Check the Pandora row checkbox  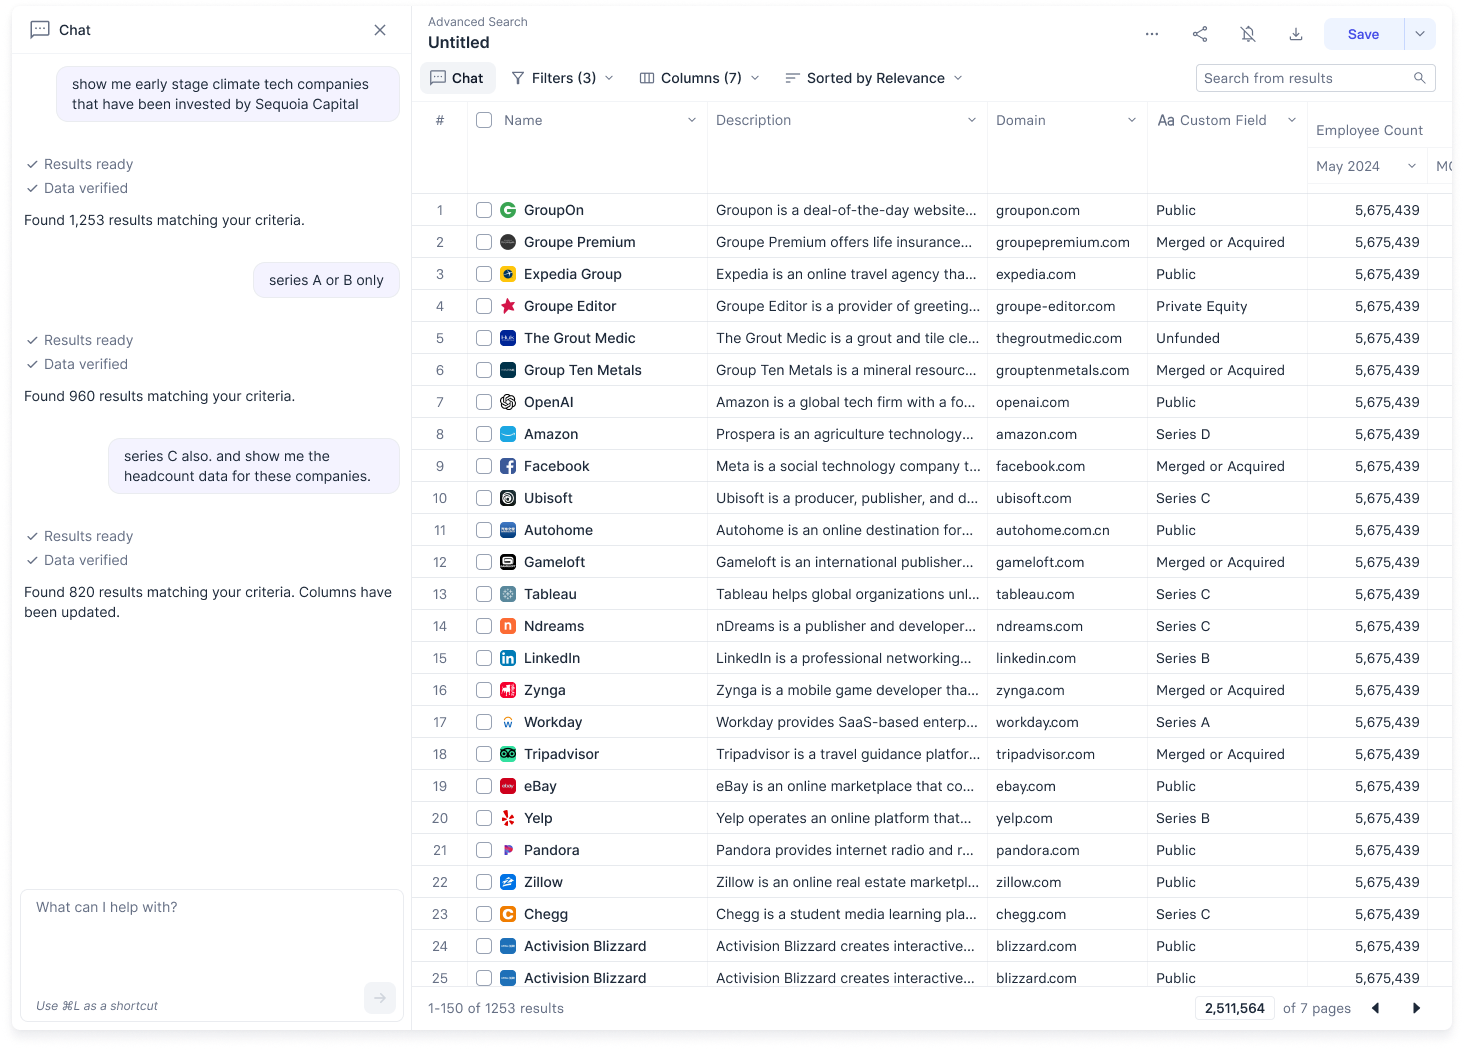tap(484, 850)
